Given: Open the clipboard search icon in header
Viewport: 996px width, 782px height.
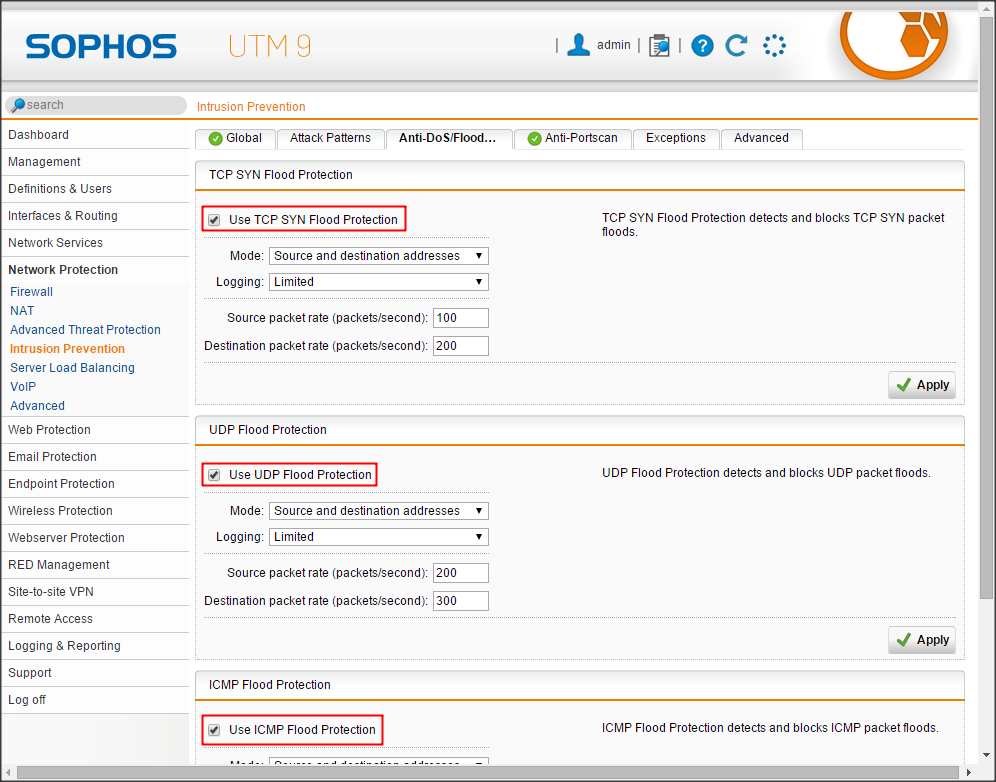Looking at the screenshot, I should (x=659, y=45).
